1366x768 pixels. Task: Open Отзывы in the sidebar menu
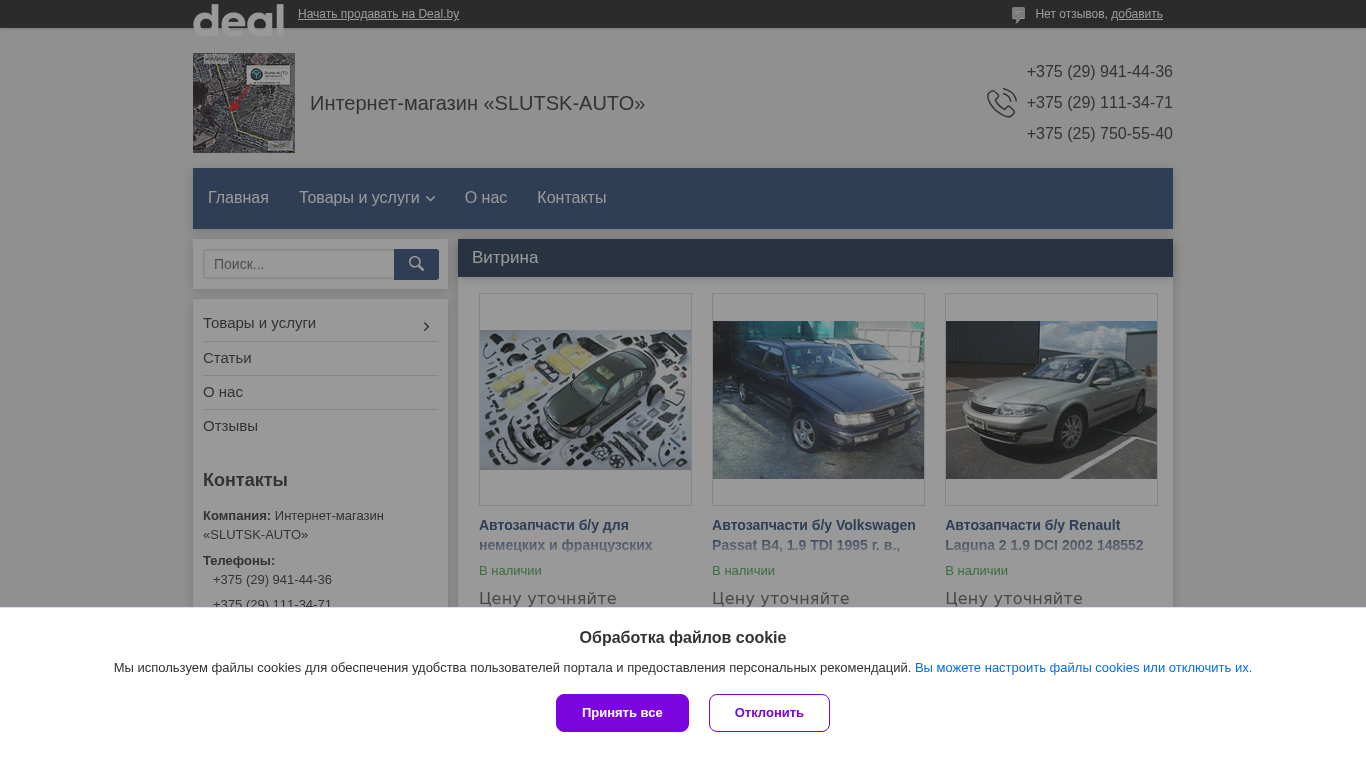230,426
